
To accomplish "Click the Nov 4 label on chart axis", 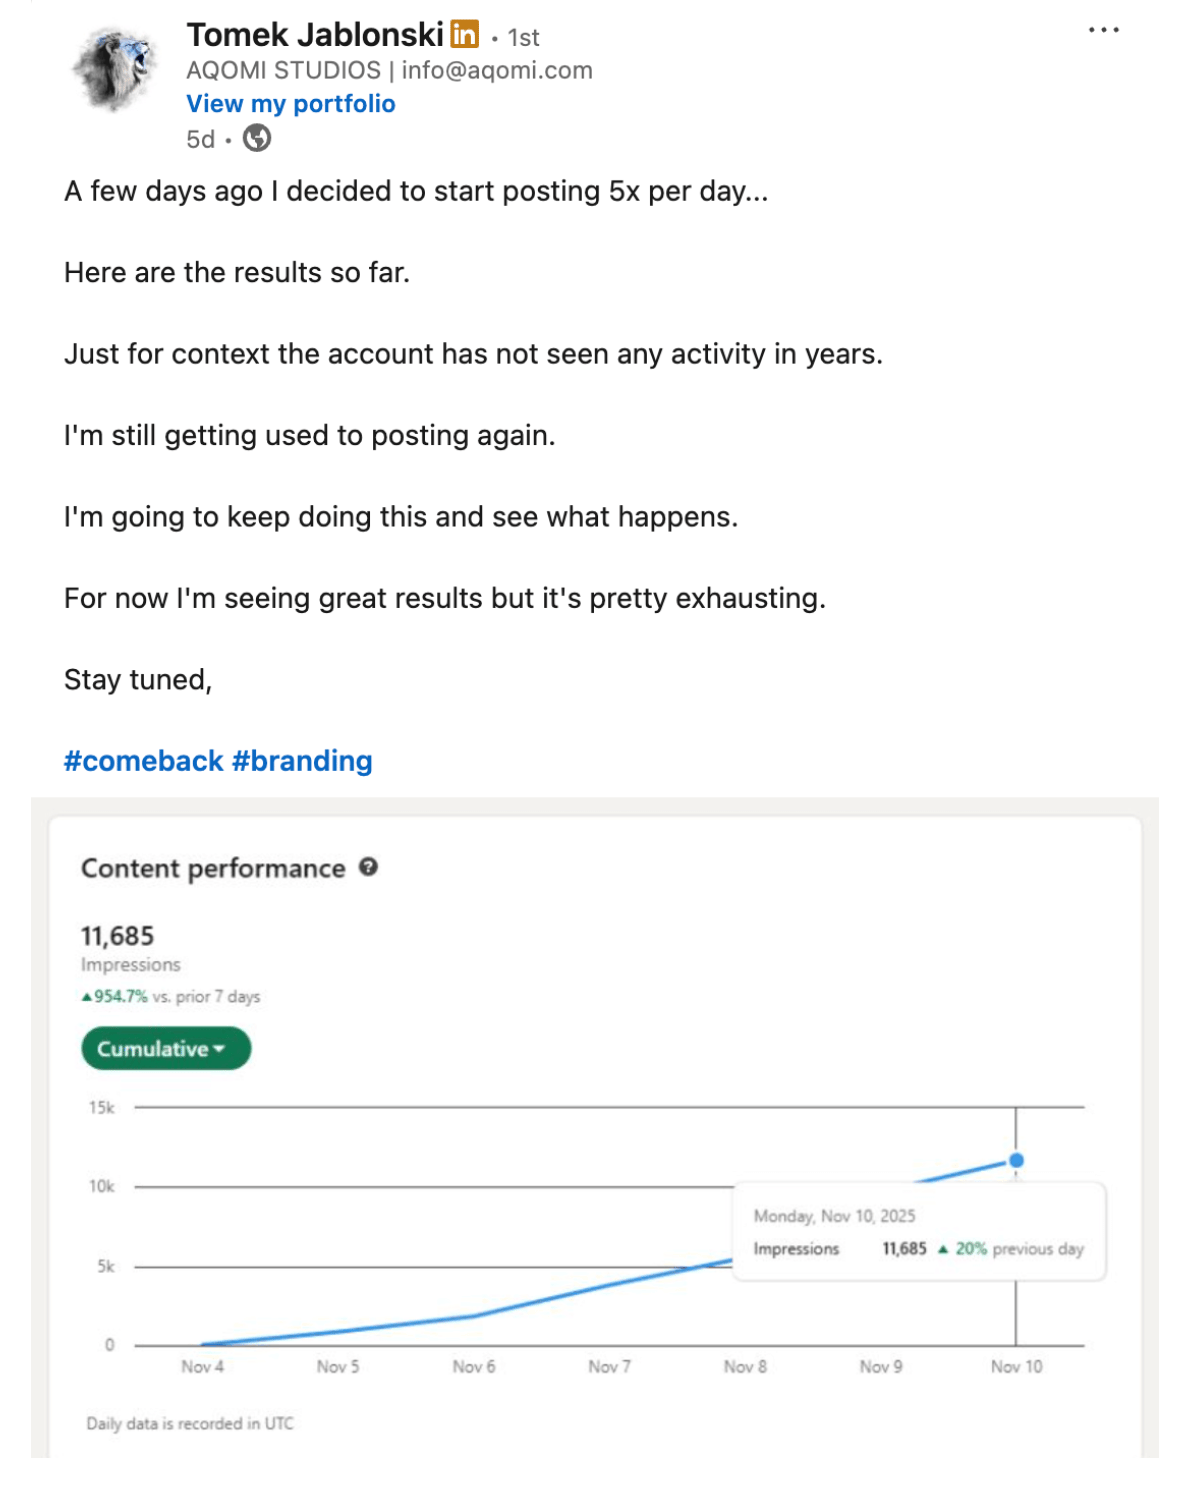I will coord(202,1367).
